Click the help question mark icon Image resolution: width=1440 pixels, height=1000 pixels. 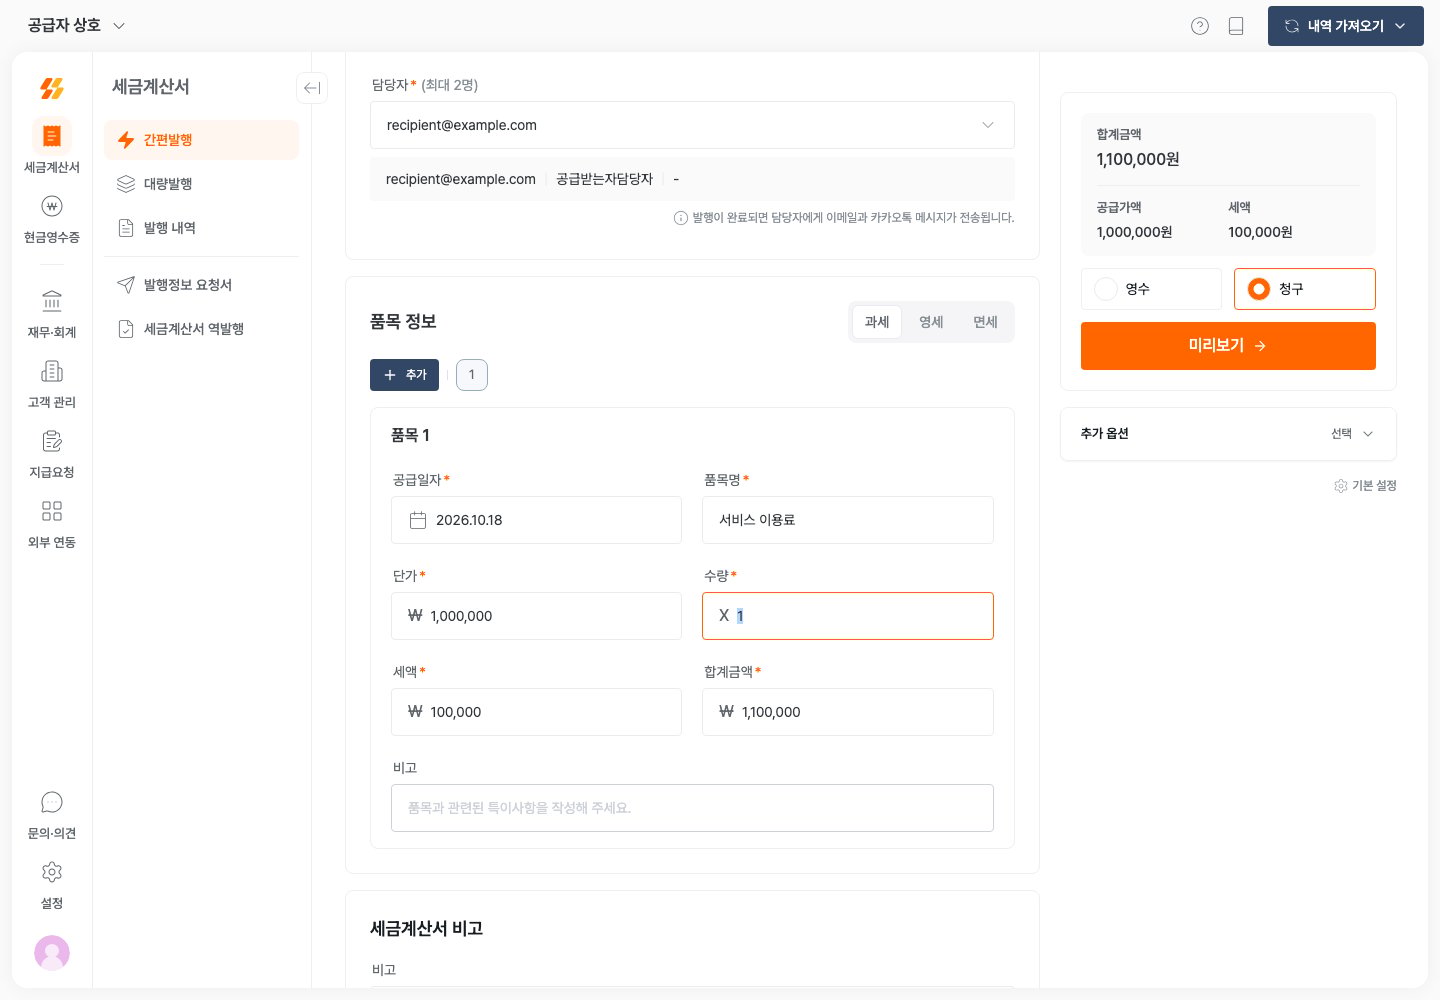1200,26
